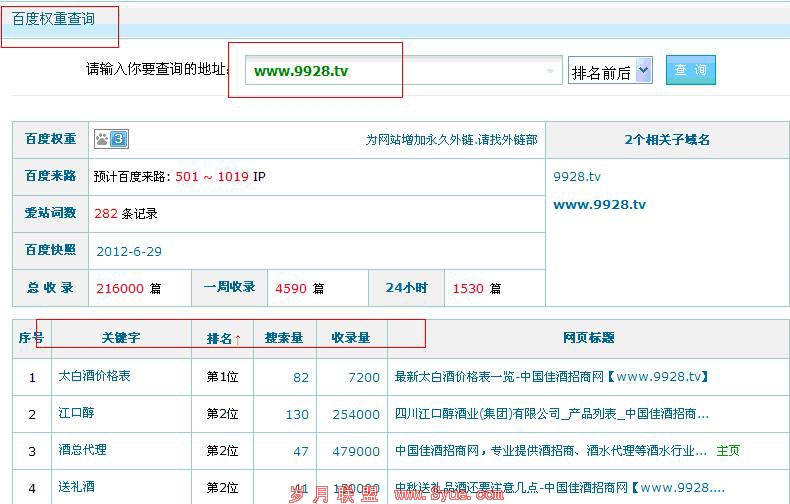The width and height of the screenshot is (790, 504).
Task: Click the 一周收录 label
Action: (x=229, y=287)
